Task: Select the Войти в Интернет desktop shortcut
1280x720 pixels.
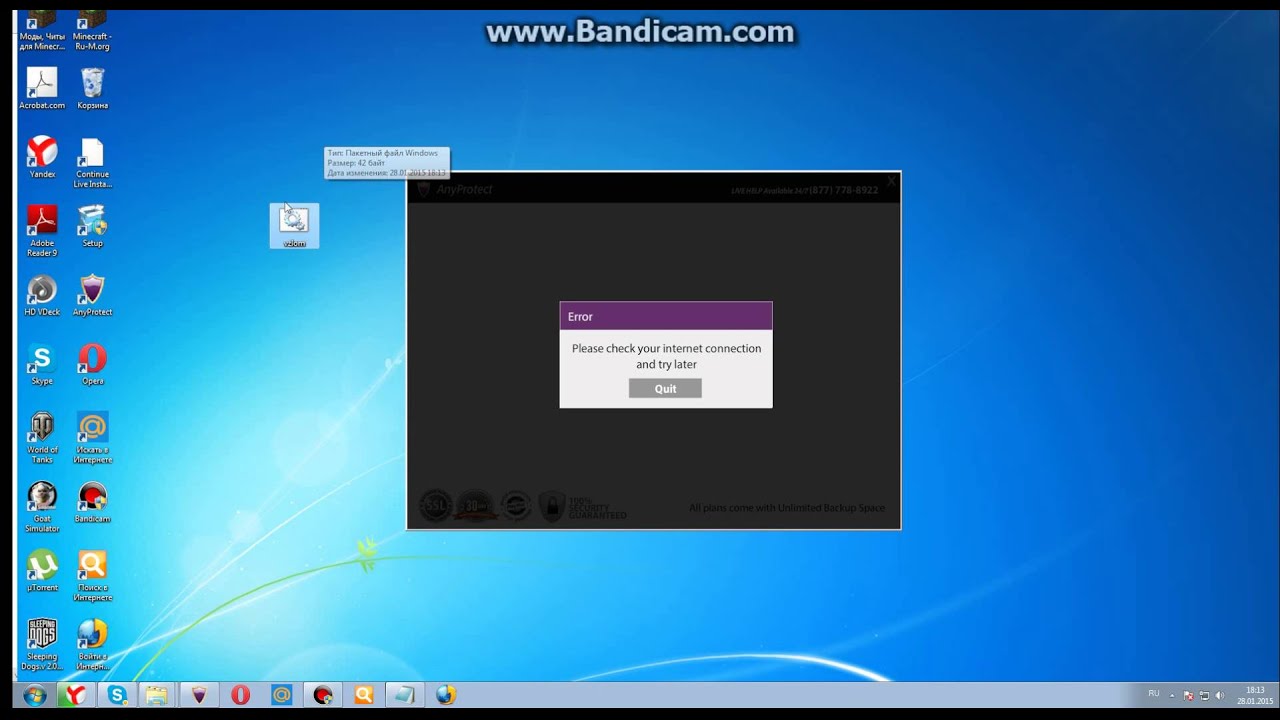Action: point(92,645)
